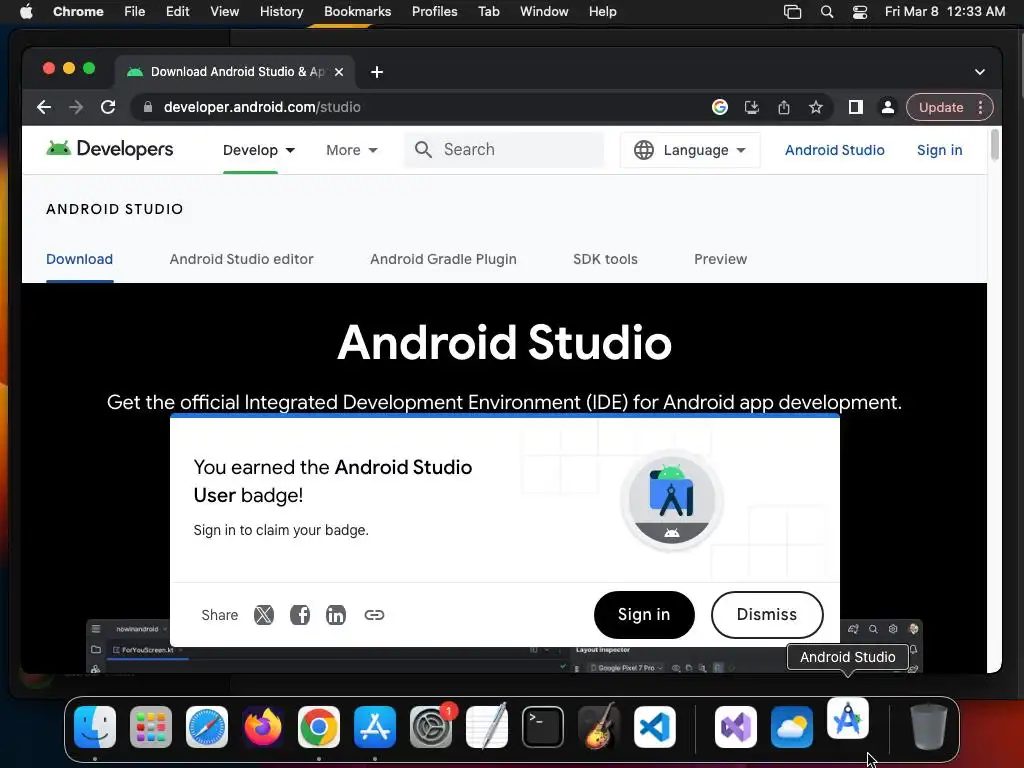Screen dimensions: 1024x768
Task: Click the Android Studio User badge image
Action: pos(671,500)
